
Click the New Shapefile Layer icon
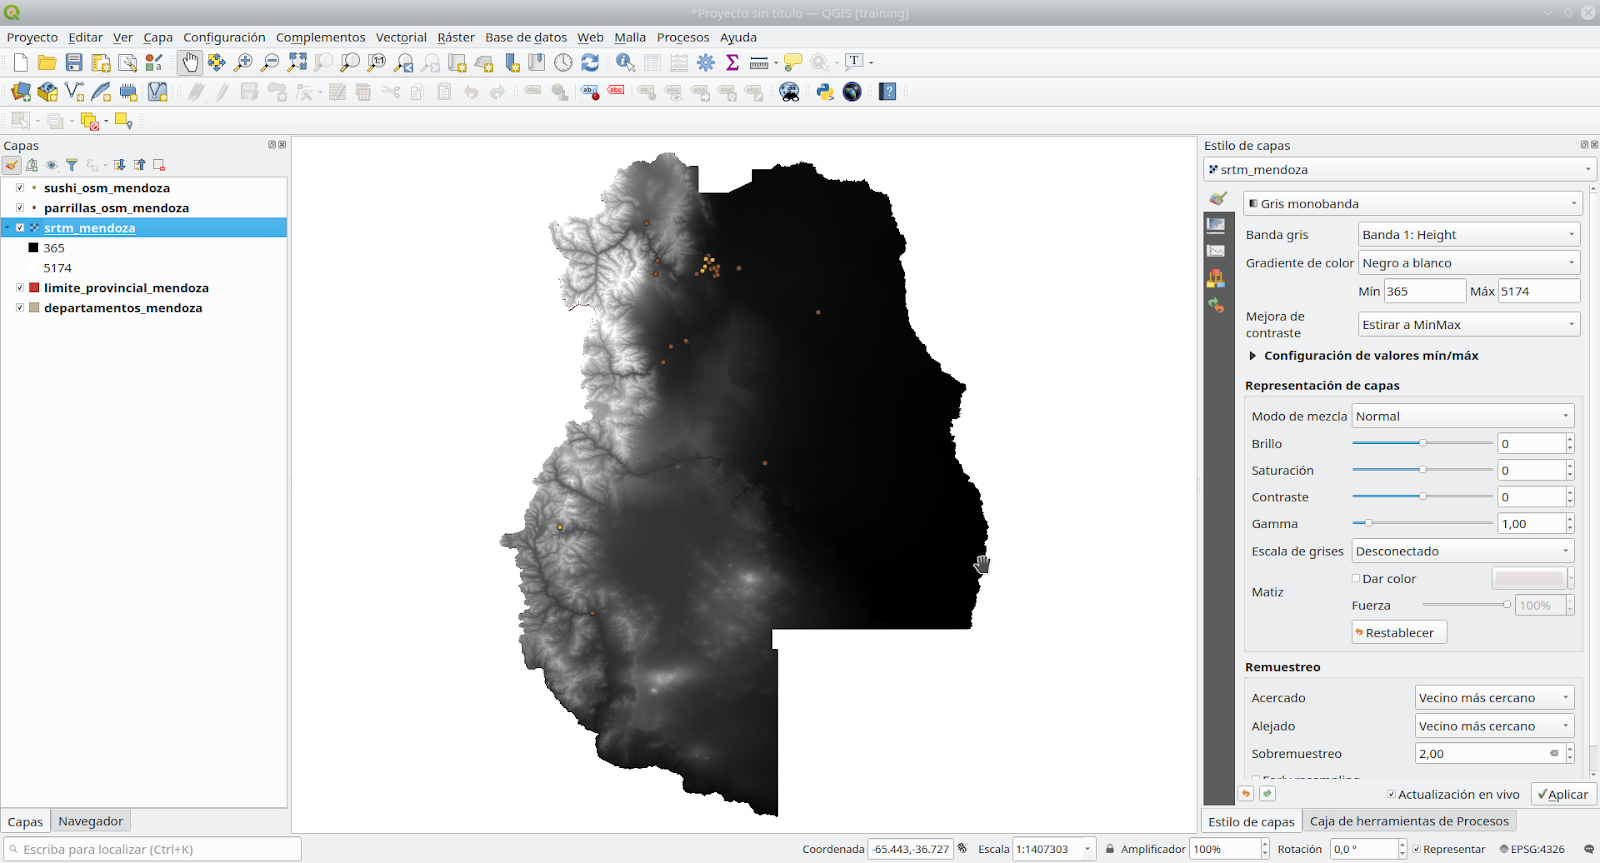click(x=74, y=92)
